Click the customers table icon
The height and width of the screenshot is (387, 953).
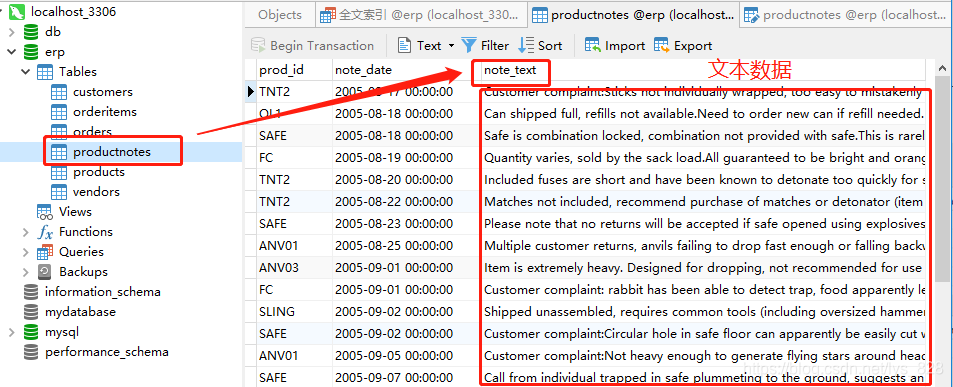tap(59, 92)
